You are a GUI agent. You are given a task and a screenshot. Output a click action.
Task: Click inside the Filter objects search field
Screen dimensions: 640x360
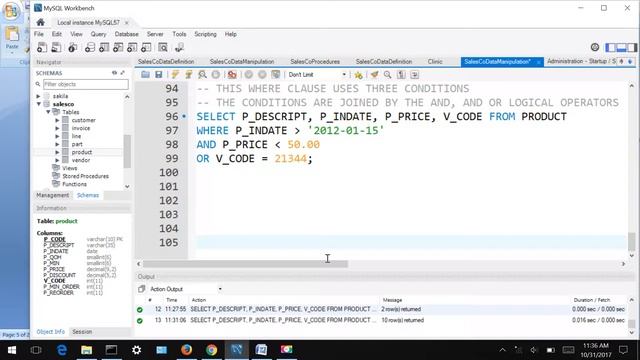[85, 84]
